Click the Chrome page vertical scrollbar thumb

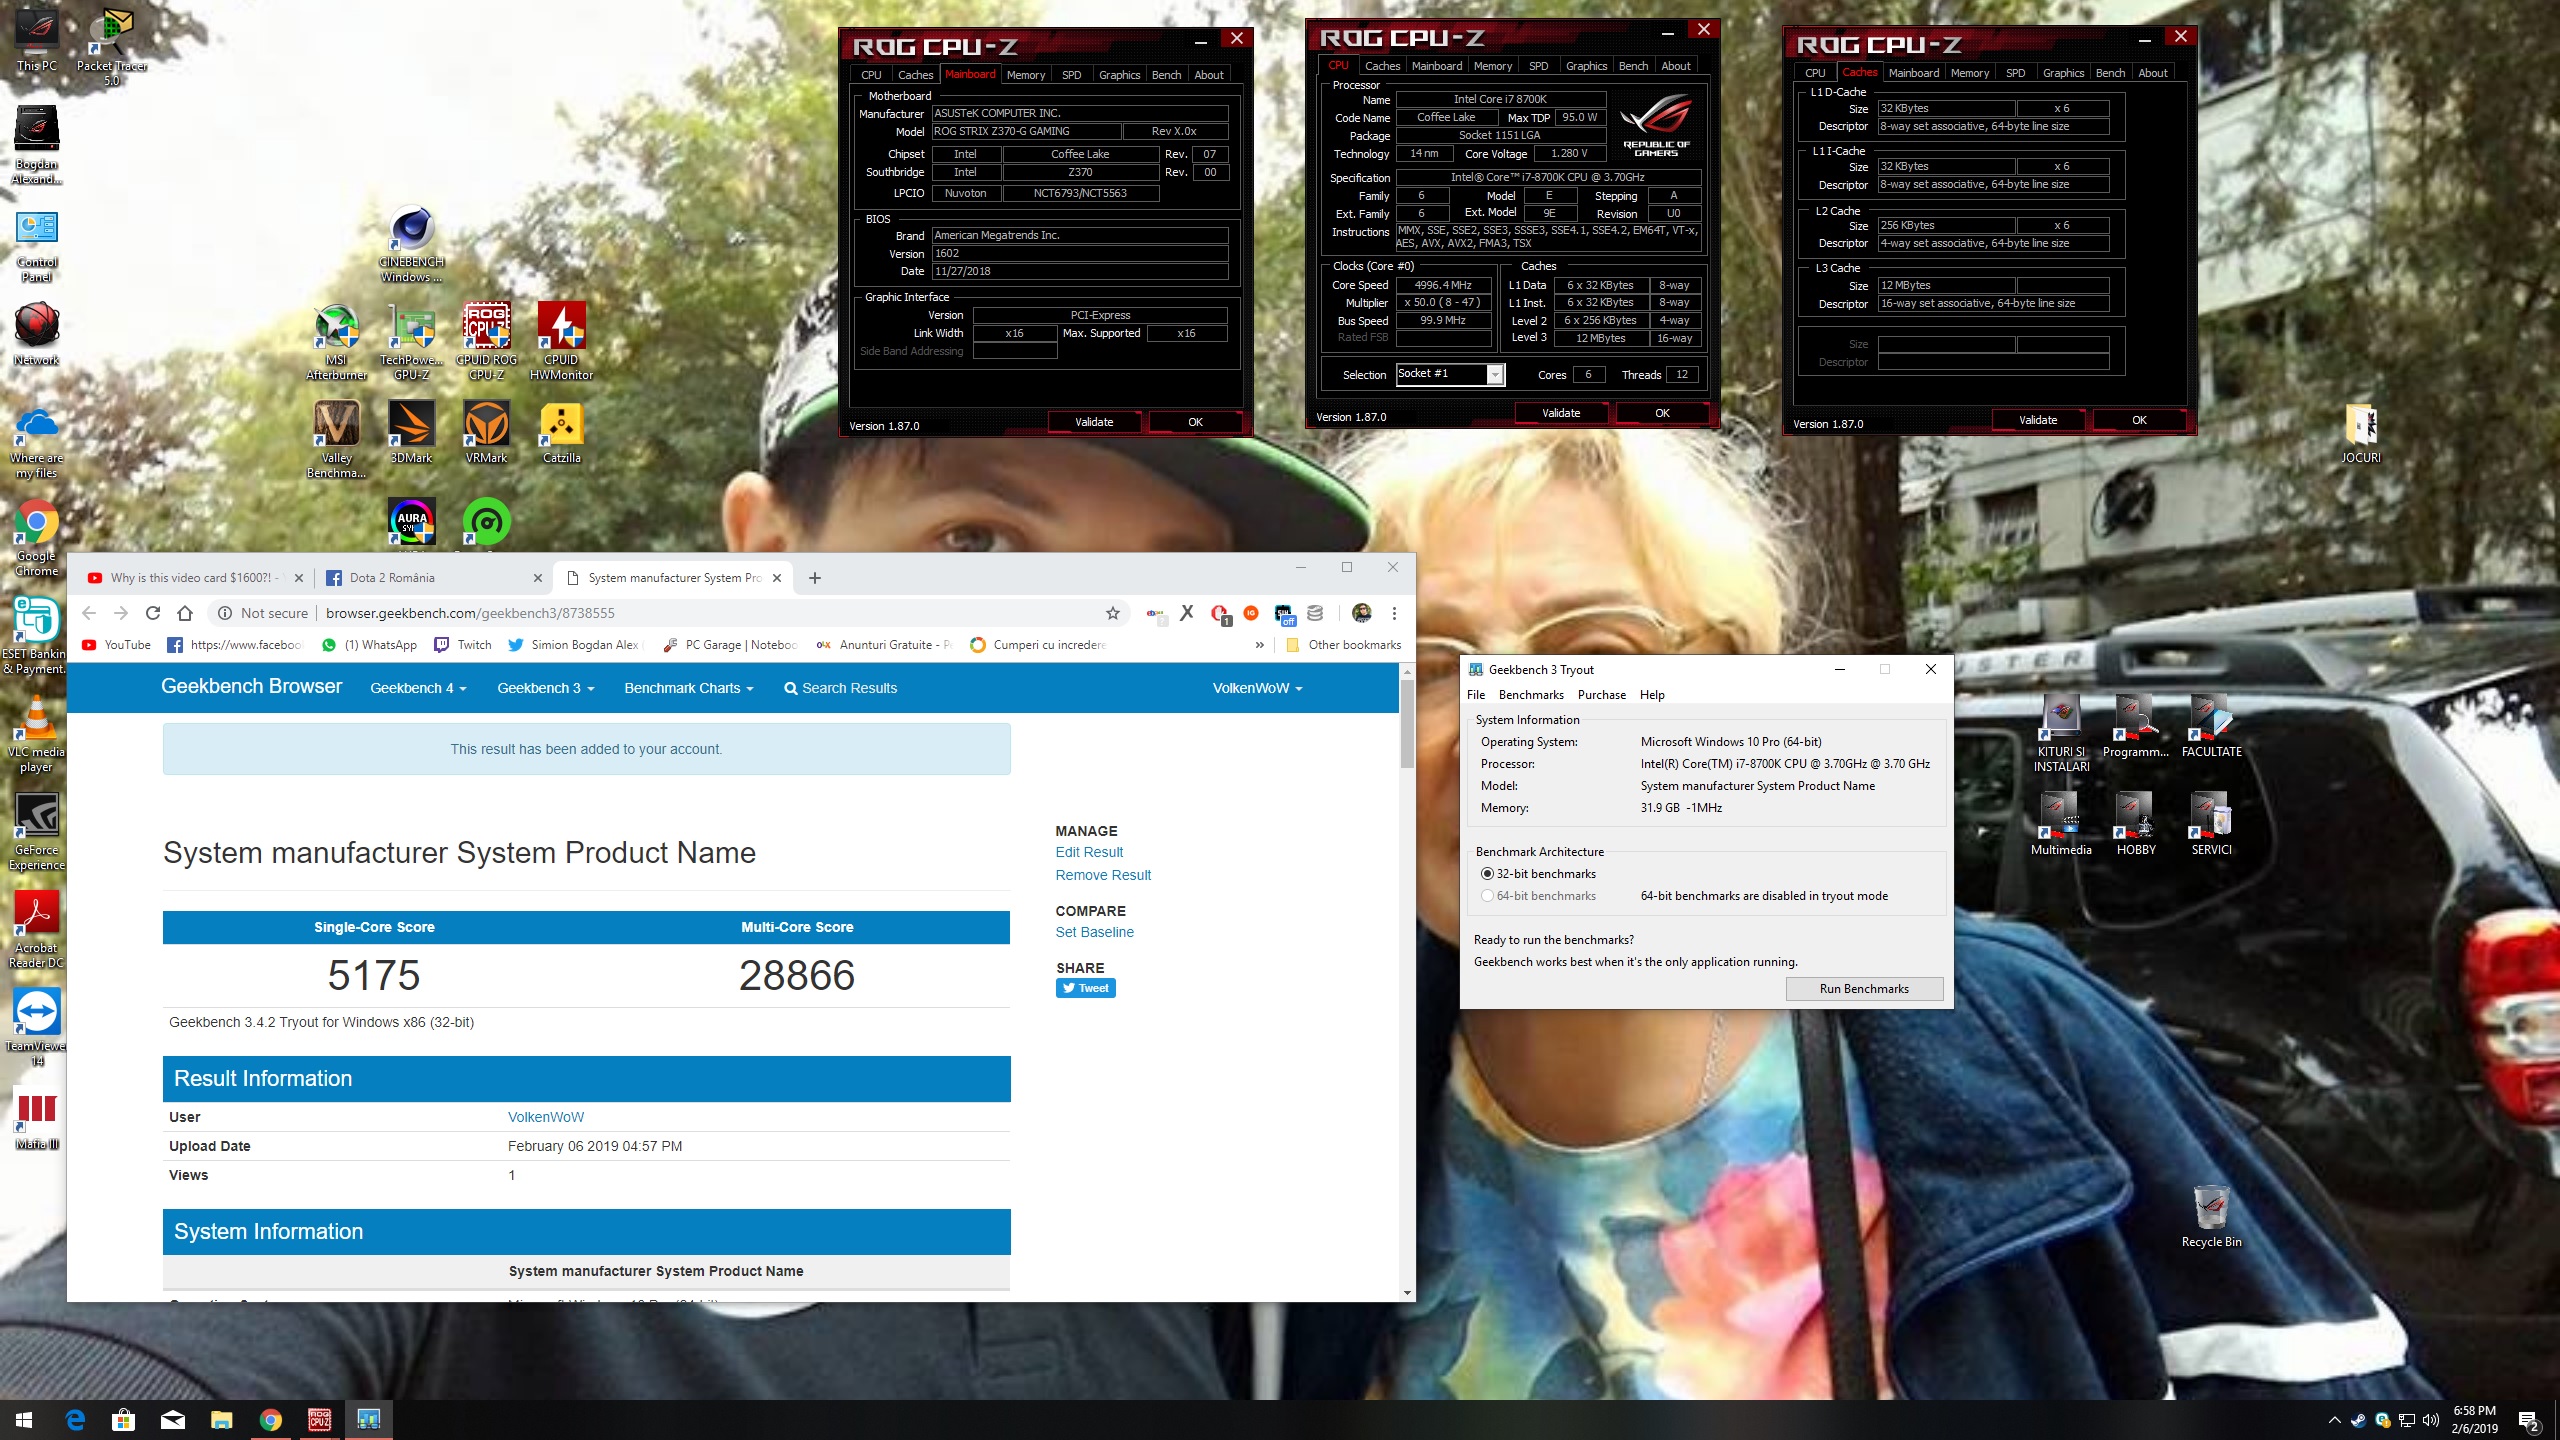[1407, 724]
